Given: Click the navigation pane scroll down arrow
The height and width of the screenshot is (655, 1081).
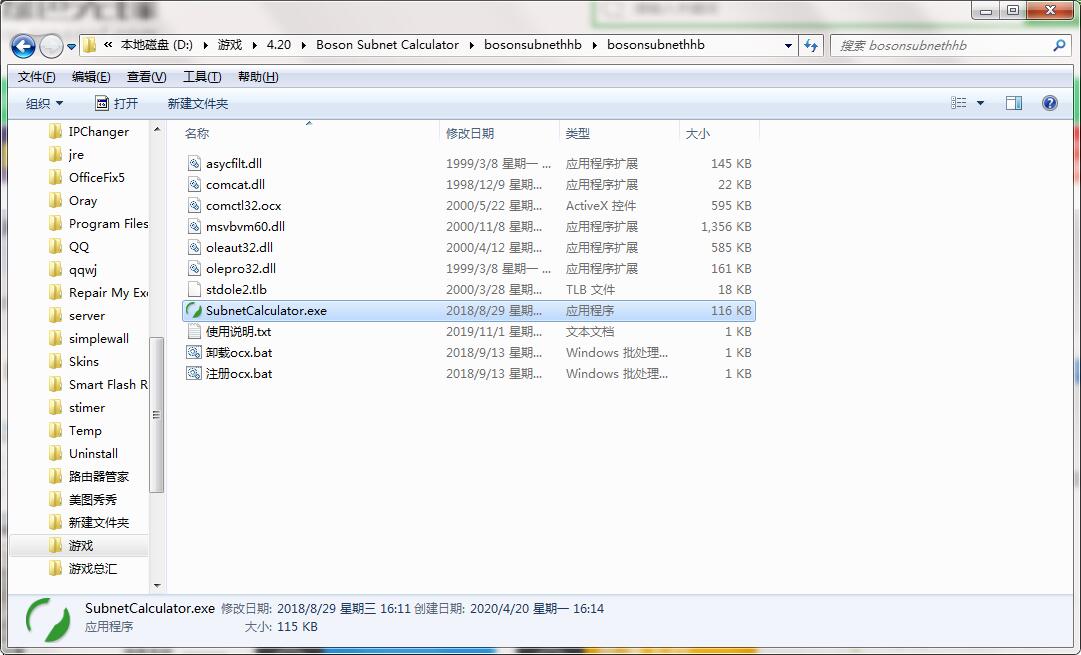Looking at the screenshot, I should click(156, 585).
